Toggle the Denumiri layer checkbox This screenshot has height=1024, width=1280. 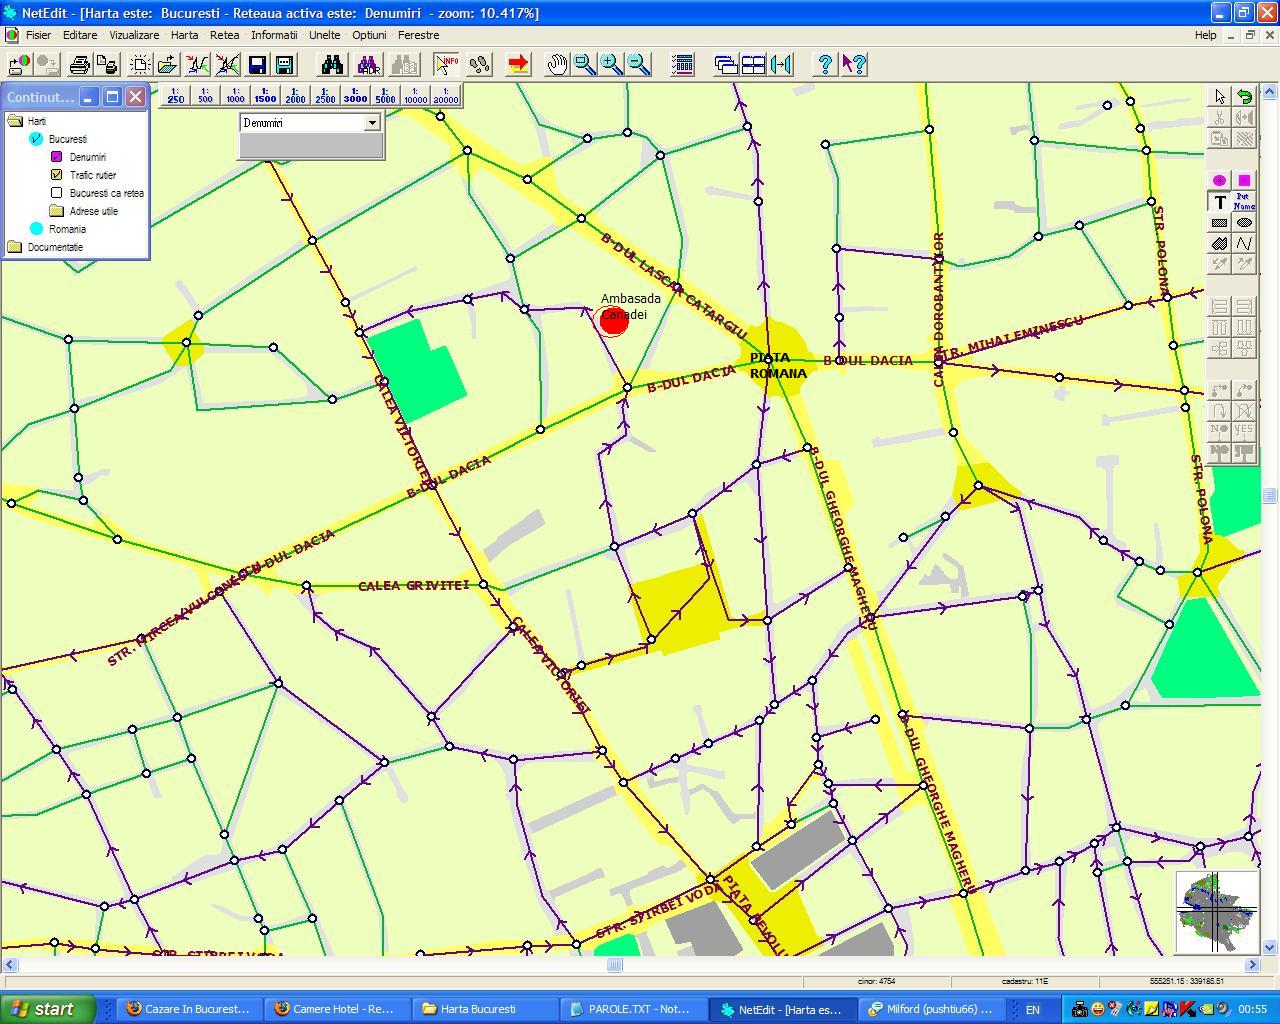[57, 157]
